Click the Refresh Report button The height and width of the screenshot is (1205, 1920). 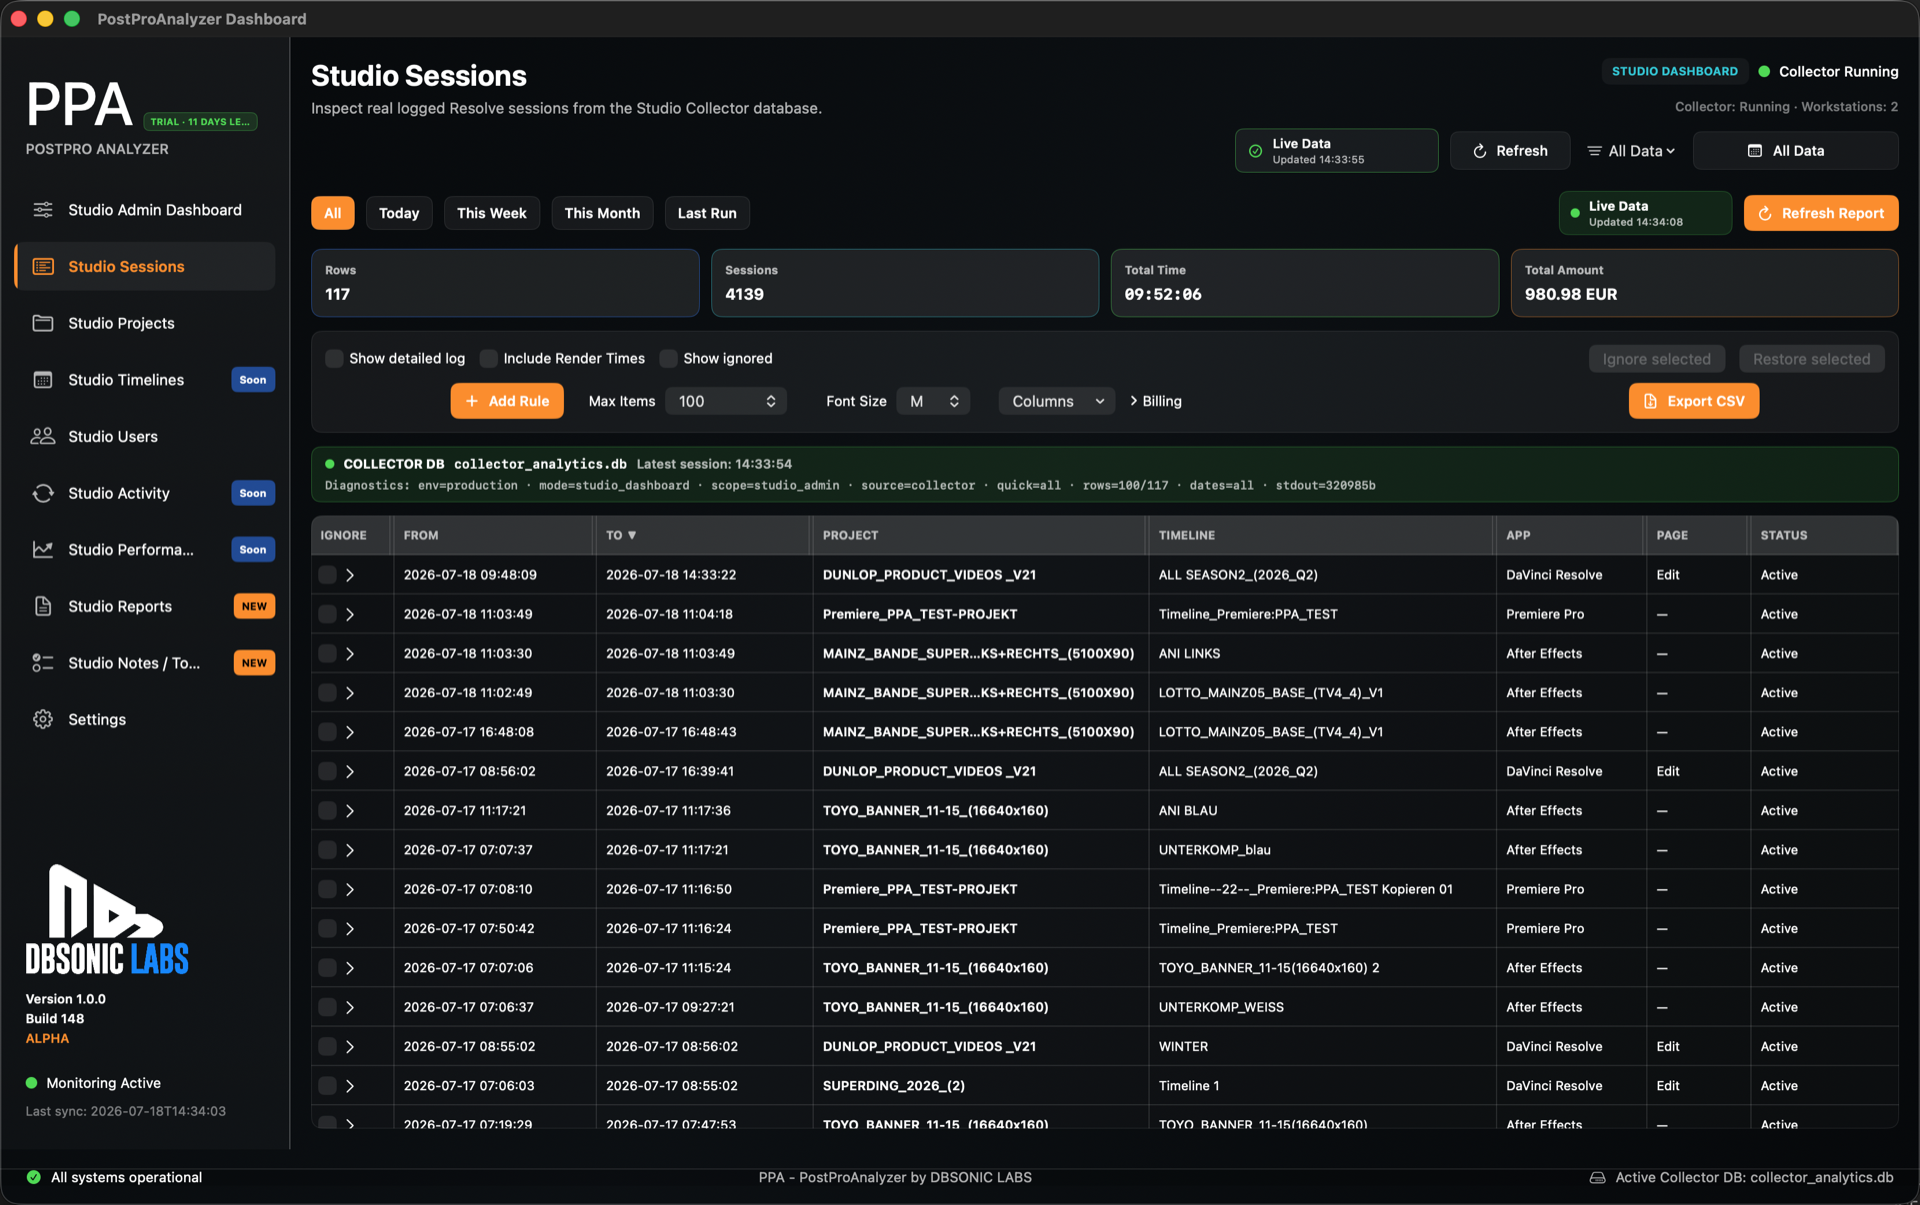click(x=1821, y=213)
